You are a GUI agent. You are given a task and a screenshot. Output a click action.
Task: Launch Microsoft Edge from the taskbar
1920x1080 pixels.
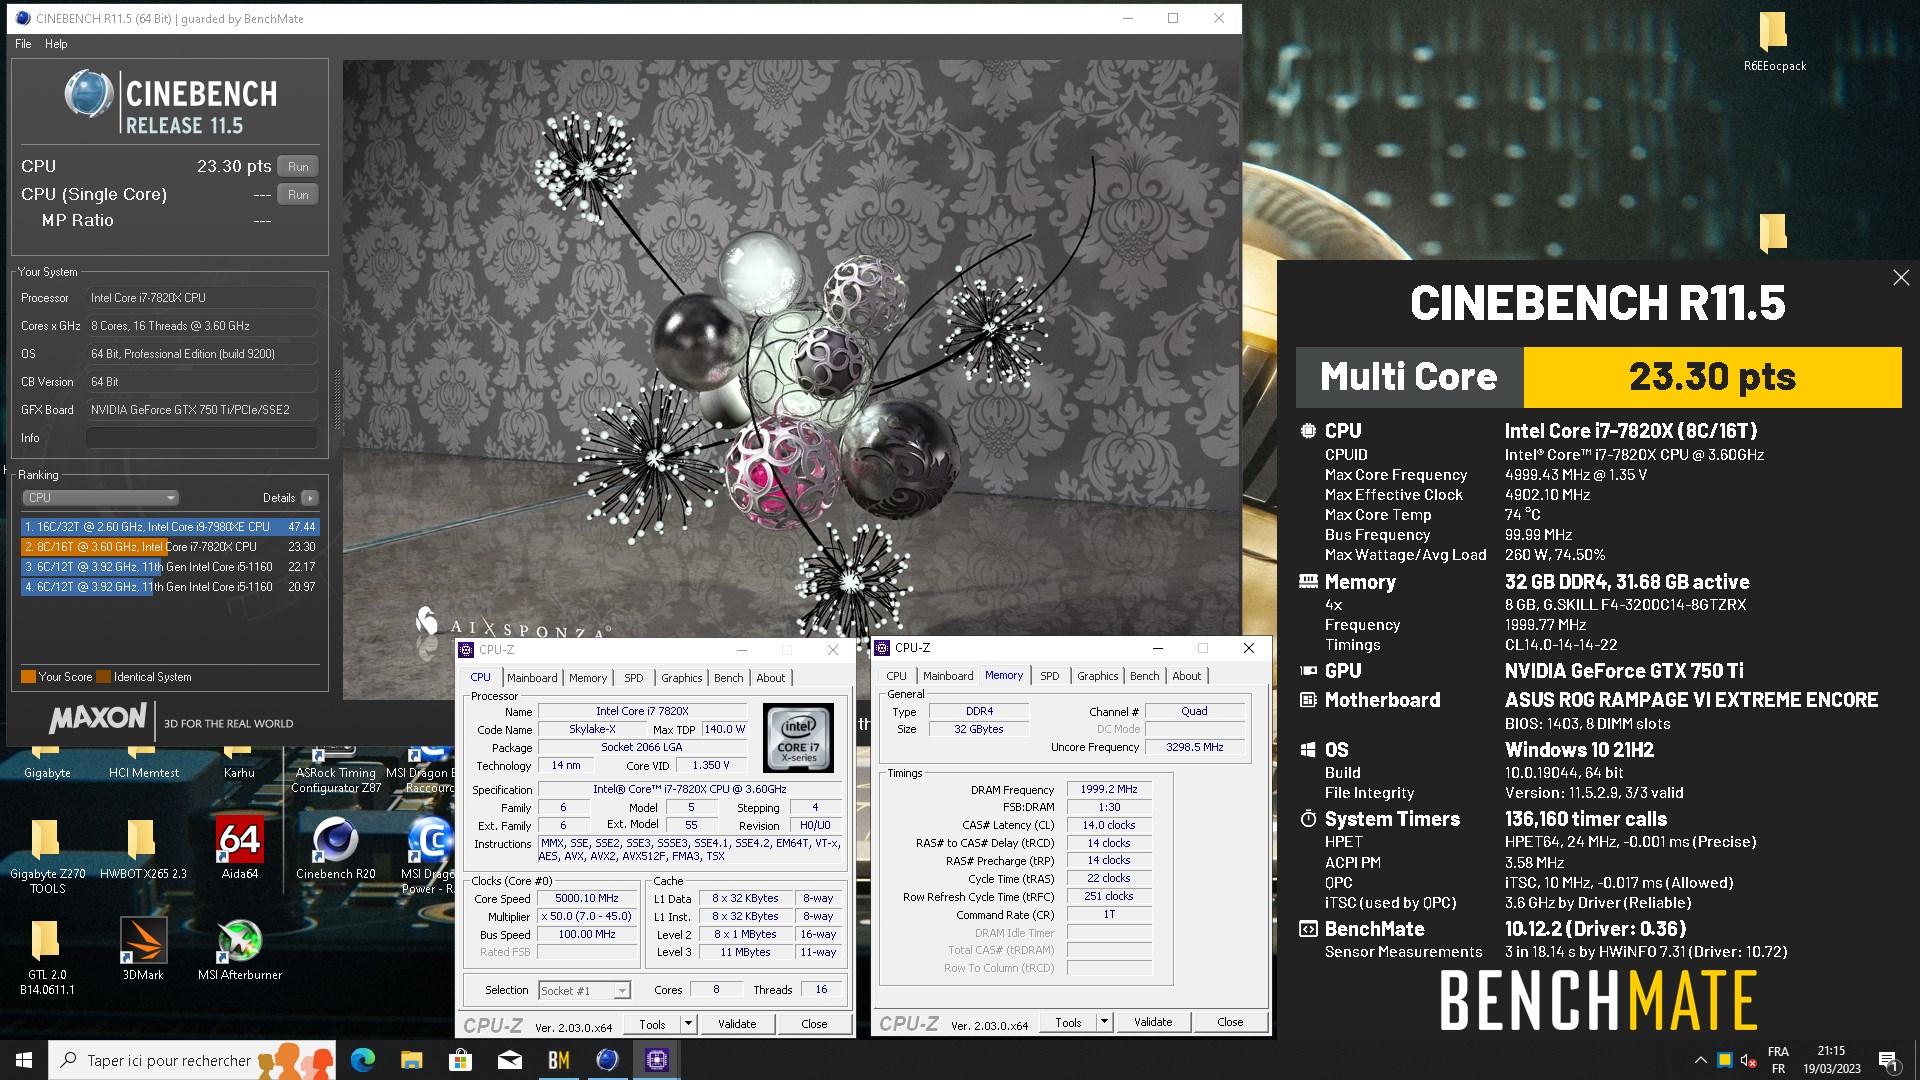[x=362, y=1060]
